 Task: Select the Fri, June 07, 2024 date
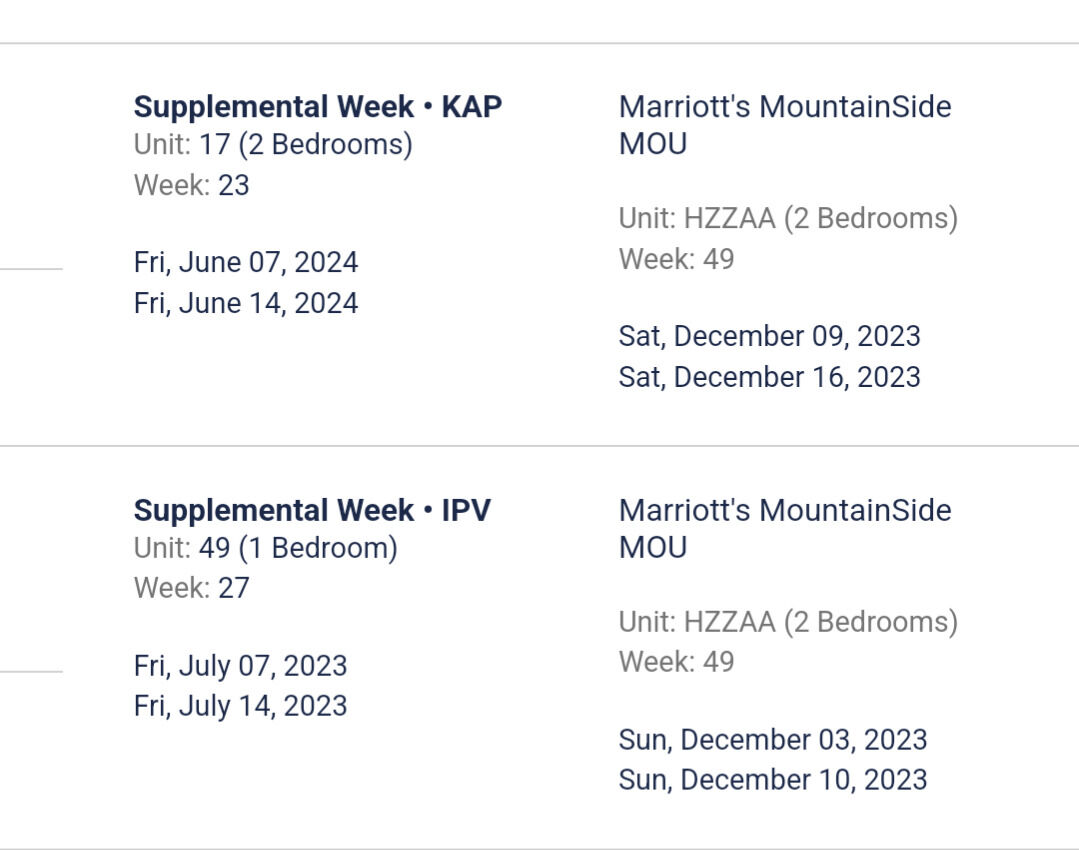pyautogui.click(x=246, y=262)
